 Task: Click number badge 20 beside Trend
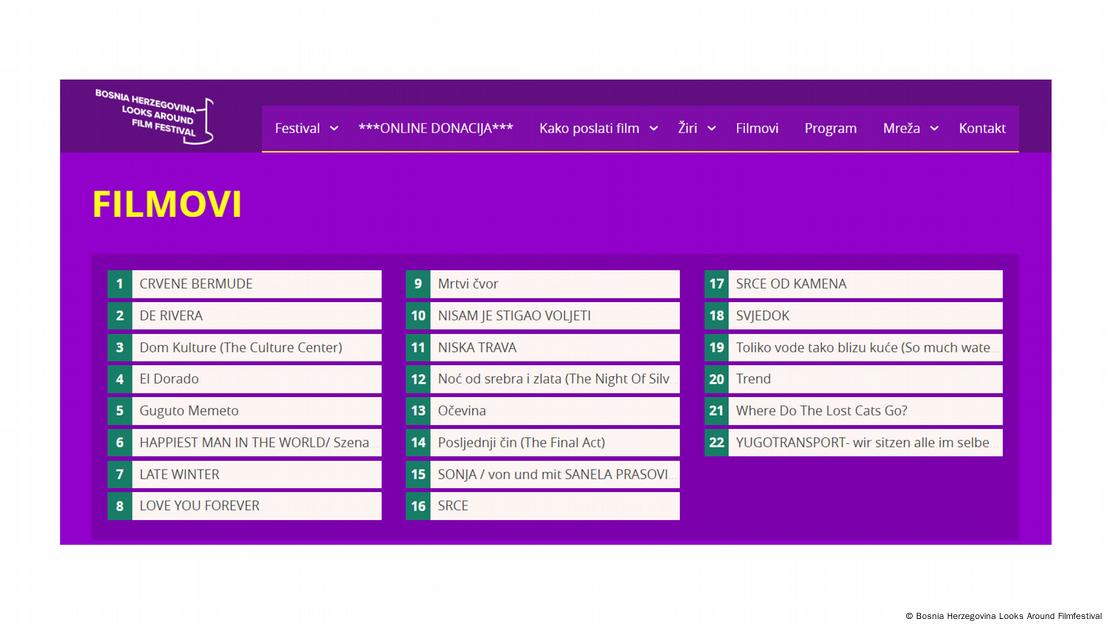(716, 379)
